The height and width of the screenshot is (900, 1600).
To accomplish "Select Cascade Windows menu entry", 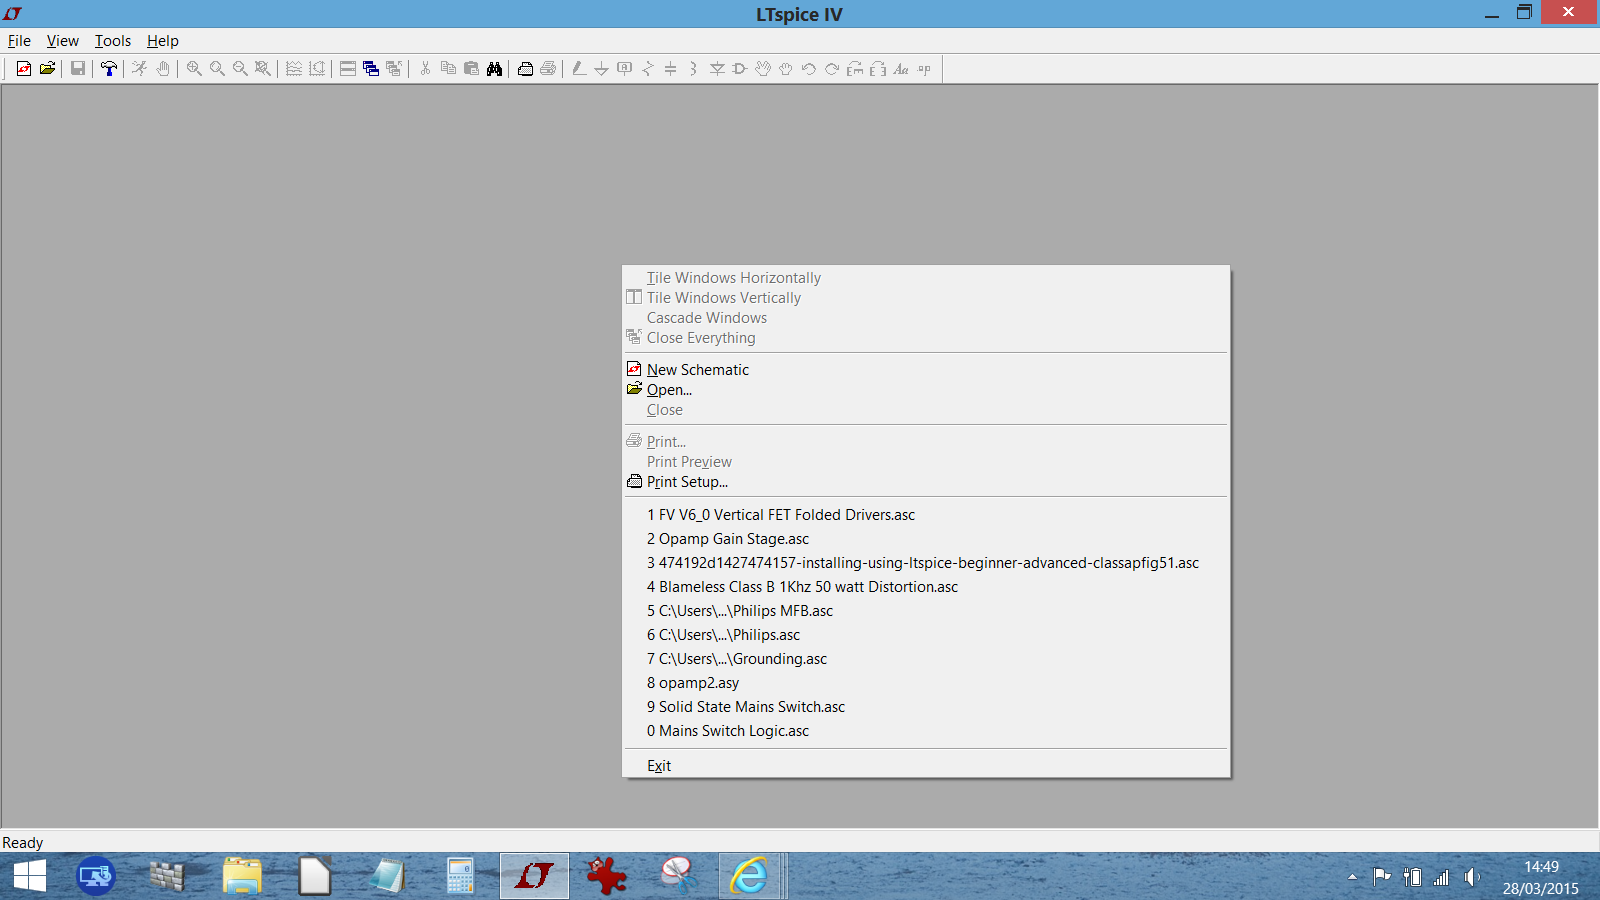I will pos(926,318).
